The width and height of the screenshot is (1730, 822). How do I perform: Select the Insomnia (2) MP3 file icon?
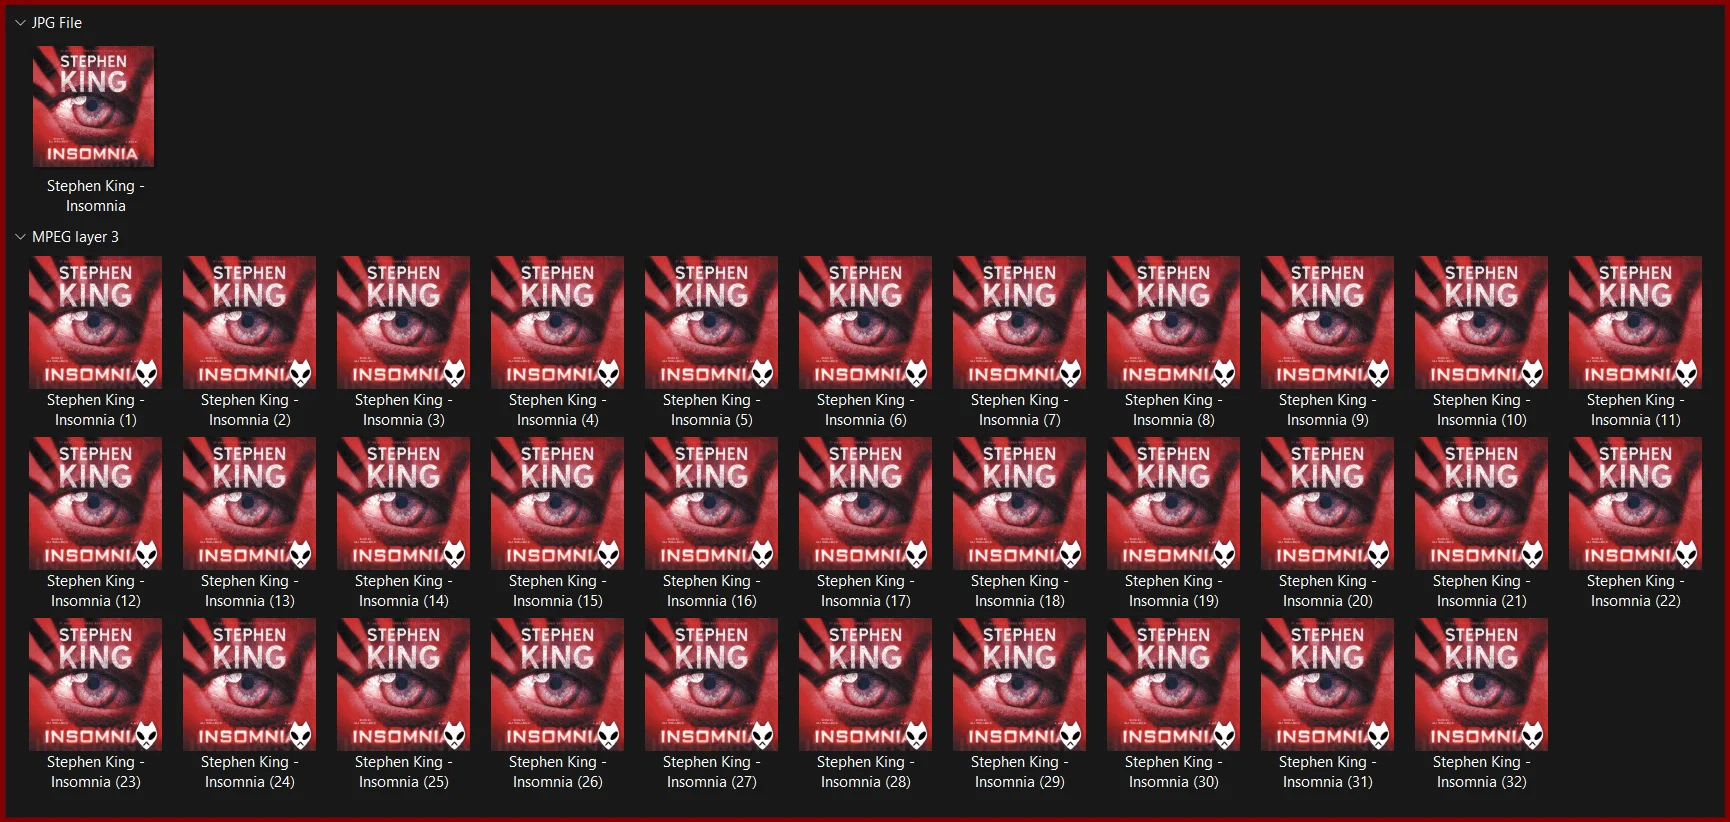[250, 322]
